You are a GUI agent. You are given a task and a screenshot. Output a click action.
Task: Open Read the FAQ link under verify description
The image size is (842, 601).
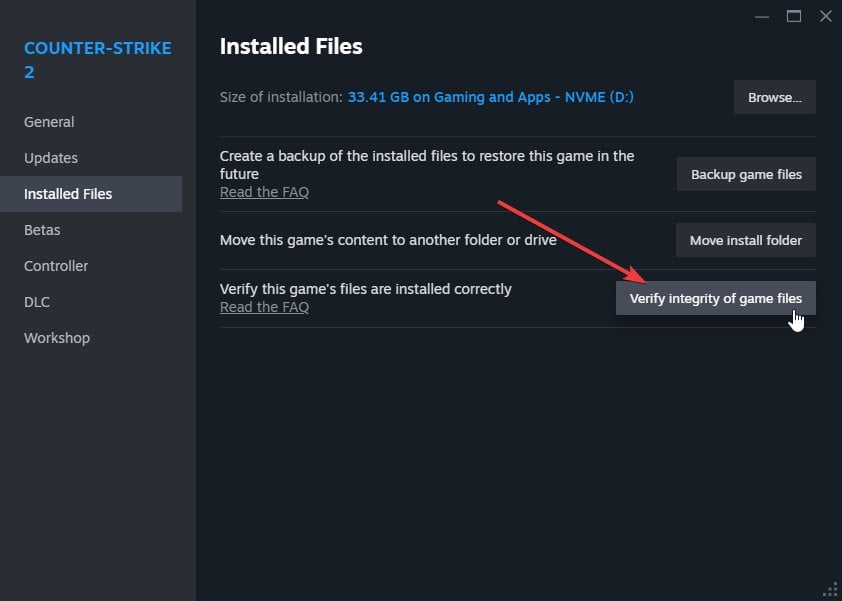pyautogui.click(x=264, y=307)
